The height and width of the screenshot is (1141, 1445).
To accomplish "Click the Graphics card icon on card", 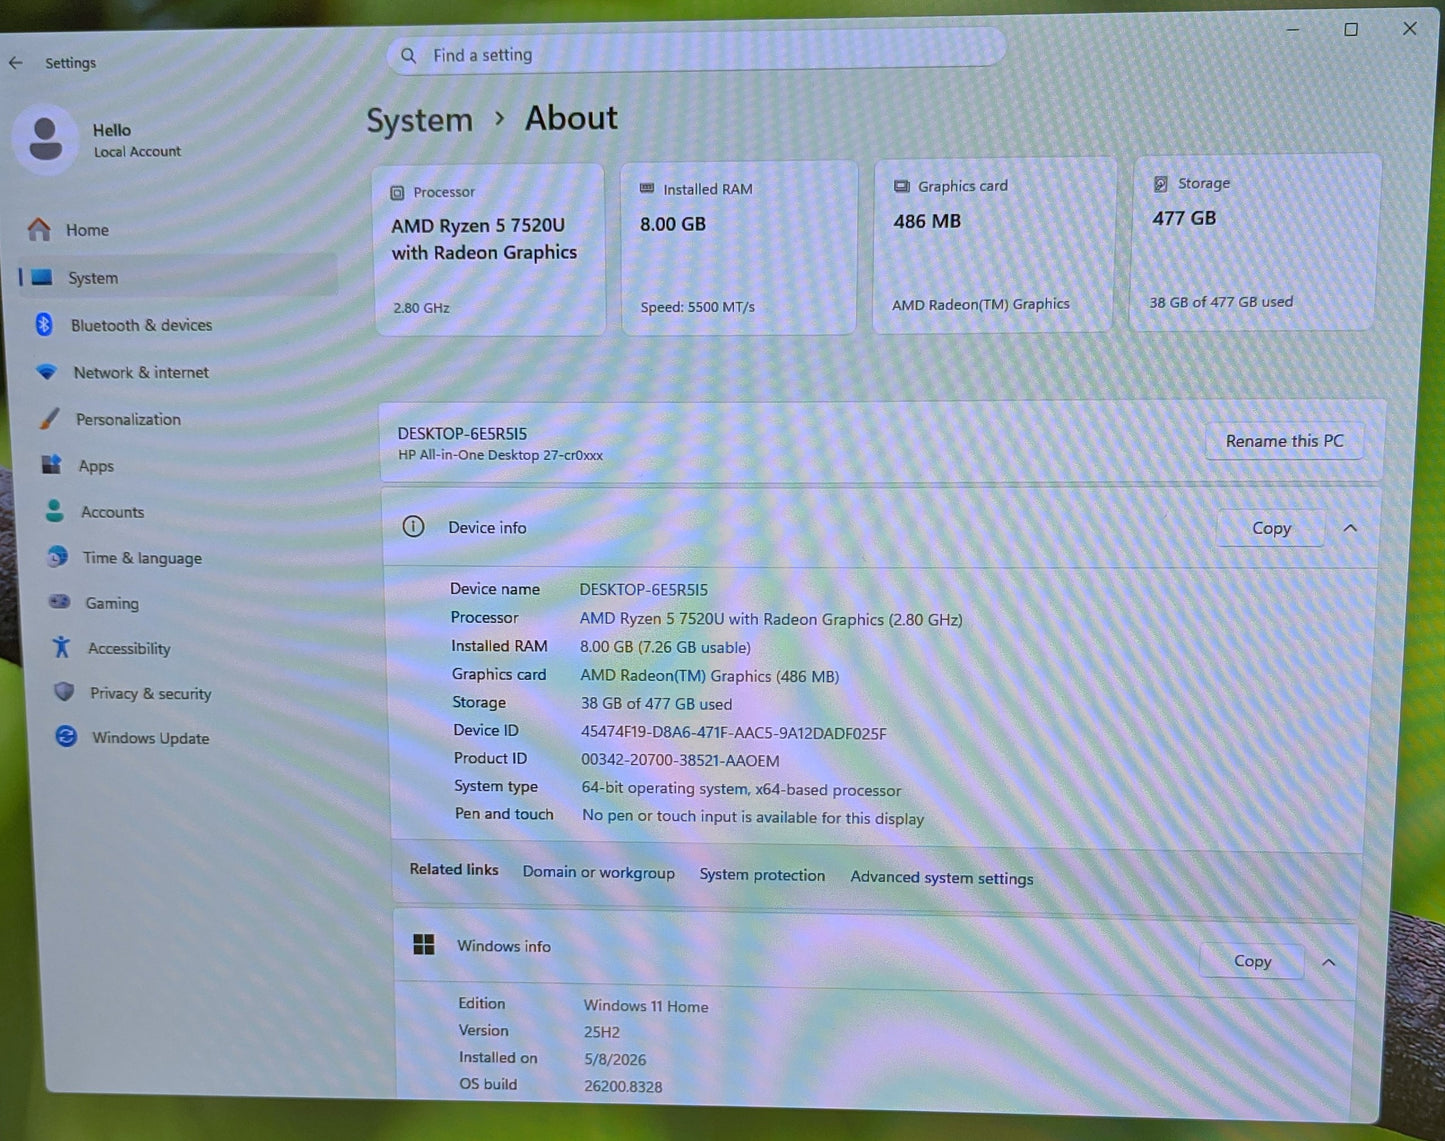I will (901, 186).
